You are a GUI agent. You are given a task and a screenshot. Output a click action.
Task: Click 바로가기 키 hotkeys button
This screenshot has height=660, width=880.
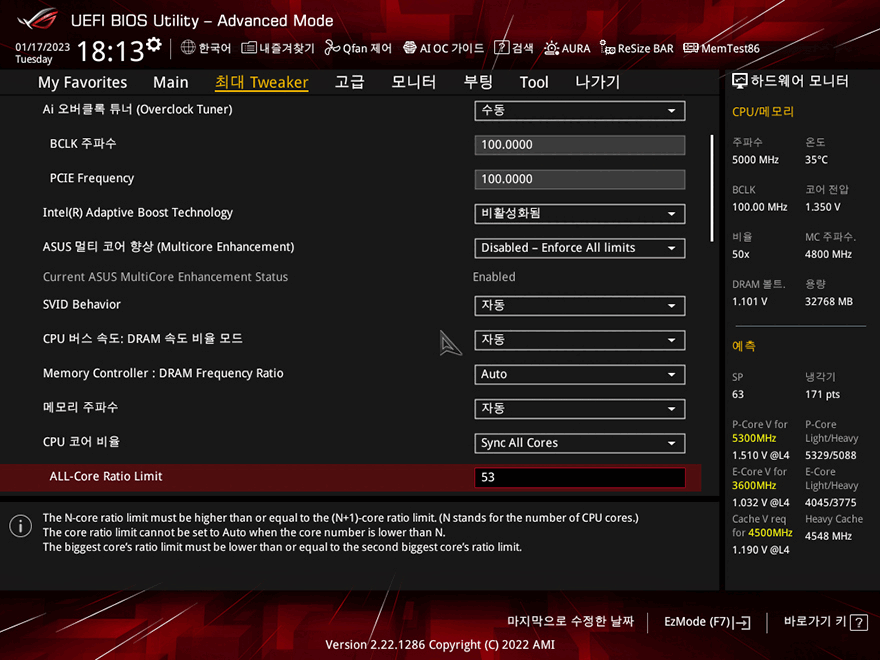pos(826,622)
